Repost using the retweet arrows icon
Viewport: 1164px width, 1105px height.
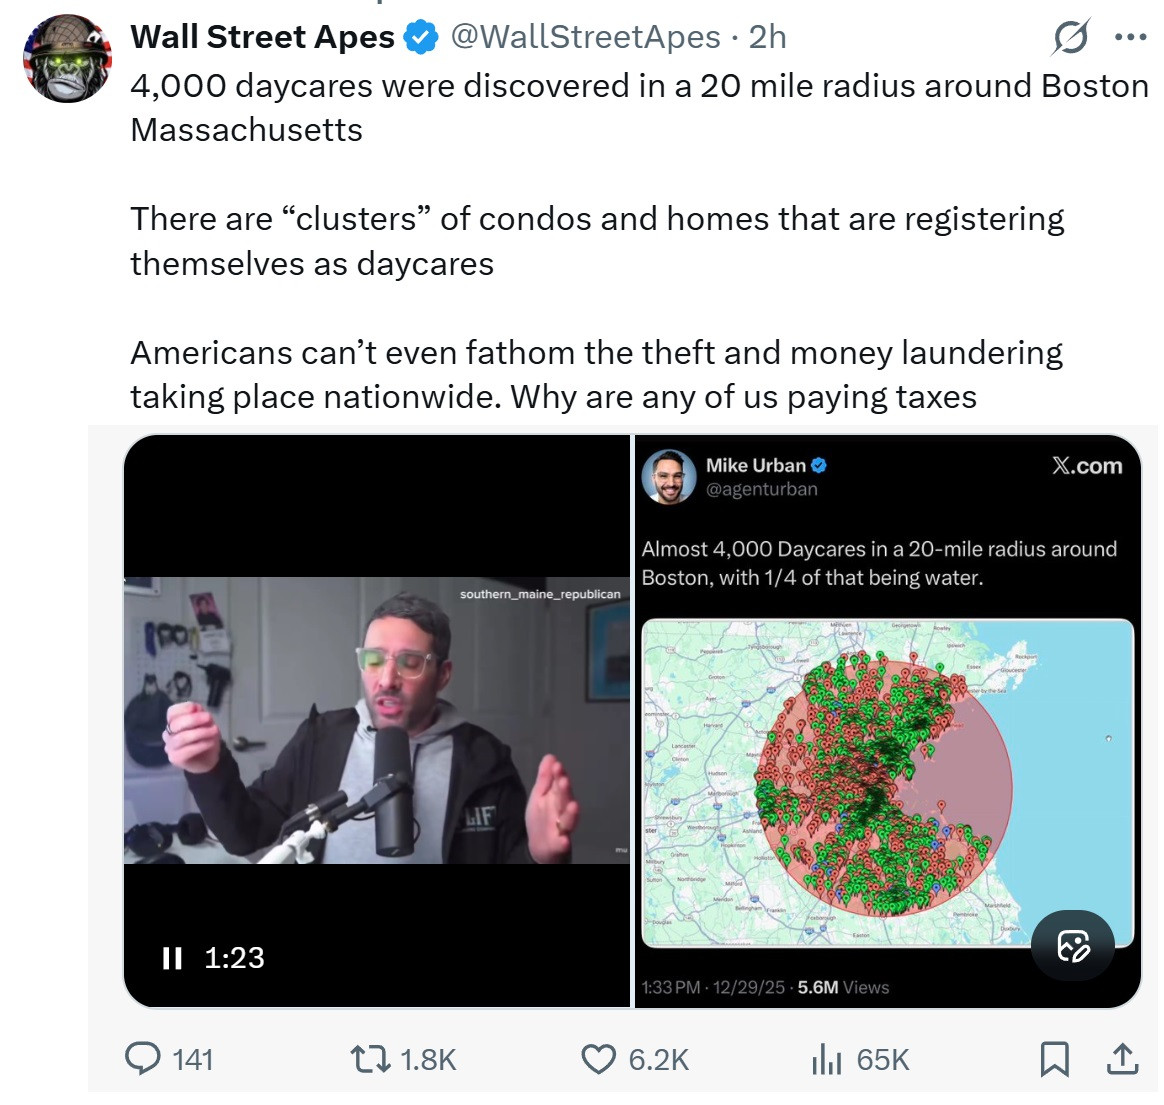point(370,1058)
